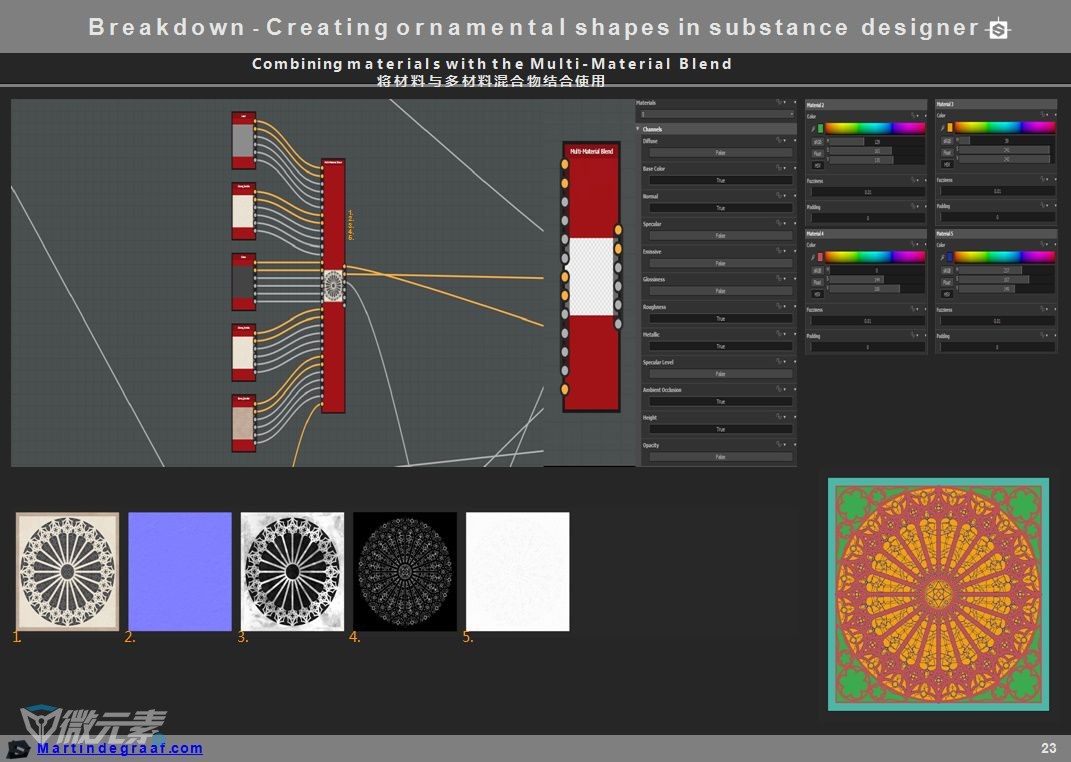The height and width of the screenshot is (762, 1071).
Task: Disable the Base Color channel
Action: (x=721, y=180)
